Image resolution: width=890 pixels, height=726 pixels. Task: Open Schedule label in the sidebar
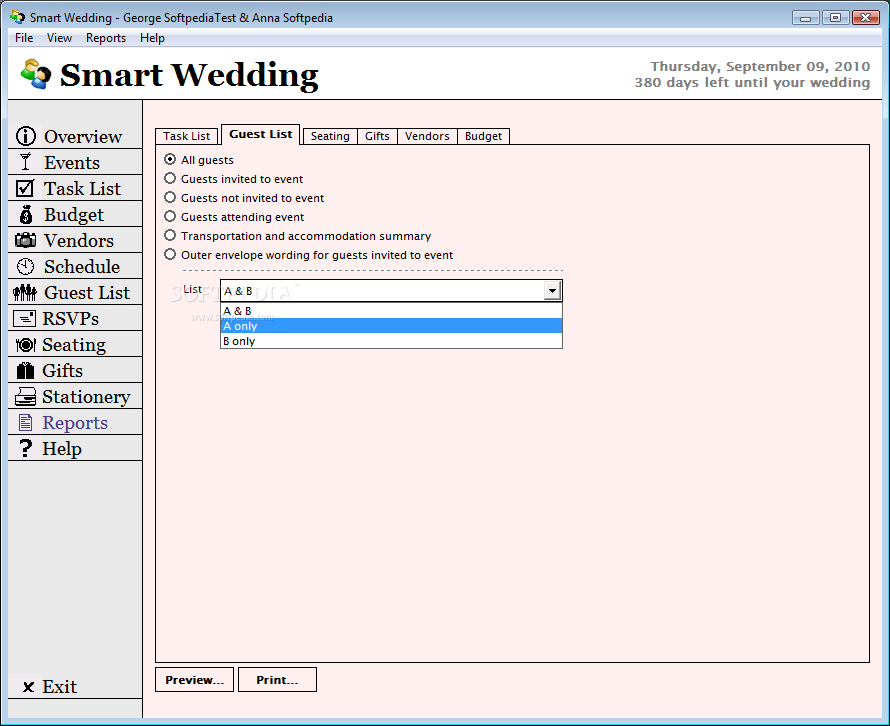point(82,267)
